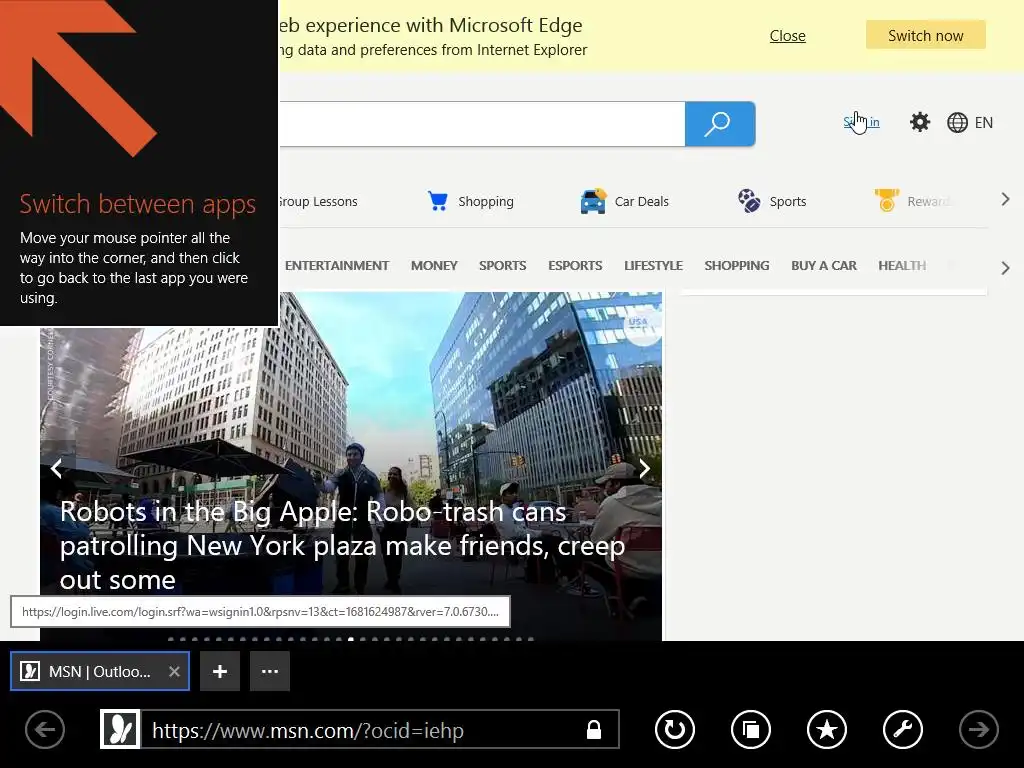Image resolution: width=1024 pixels, height=768 pixels.
Task: Expand more news categories with right chevron
Action: [x=1006, y=268]
